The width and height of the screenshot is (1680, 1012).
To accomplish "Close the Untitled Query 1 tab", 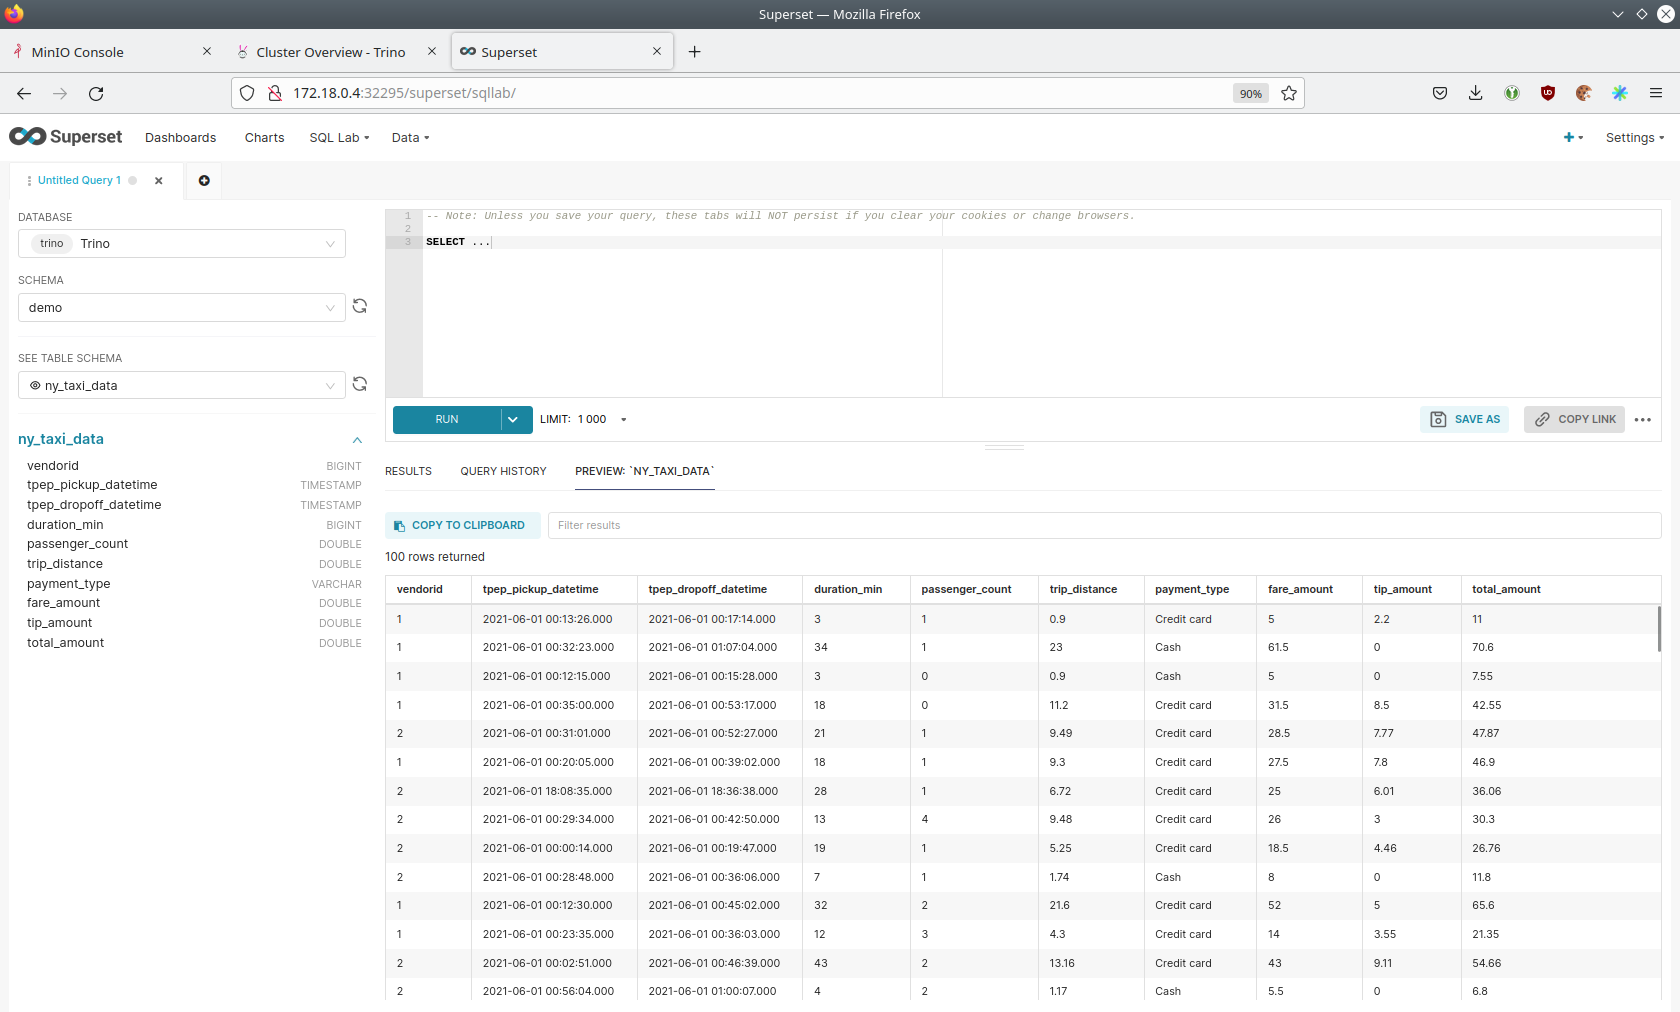I will 159,181.
